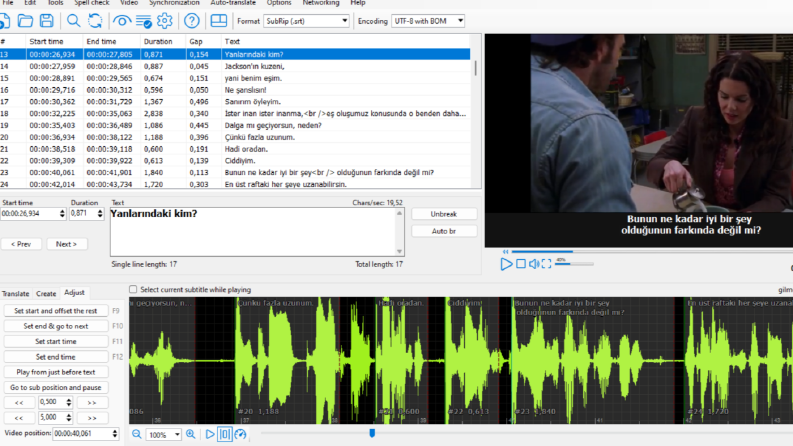
Task: Open the Format dropdown showing SubRip (.srt)
Action: point(306,21)
